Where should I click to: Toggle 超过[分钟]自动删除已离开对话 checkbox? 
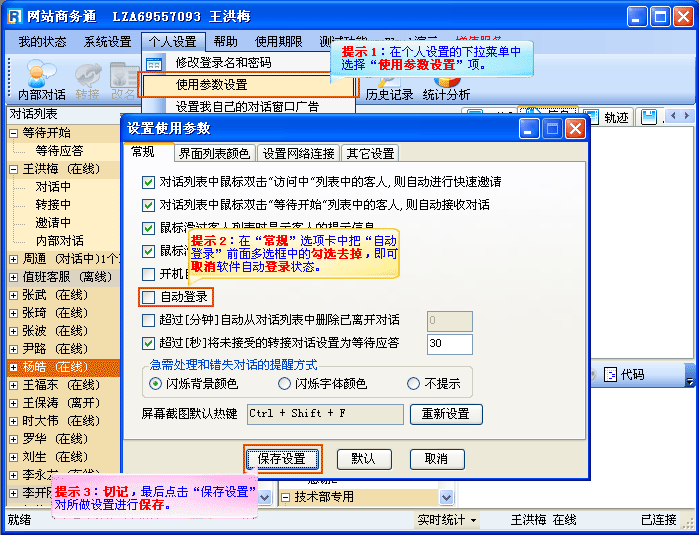149,320
